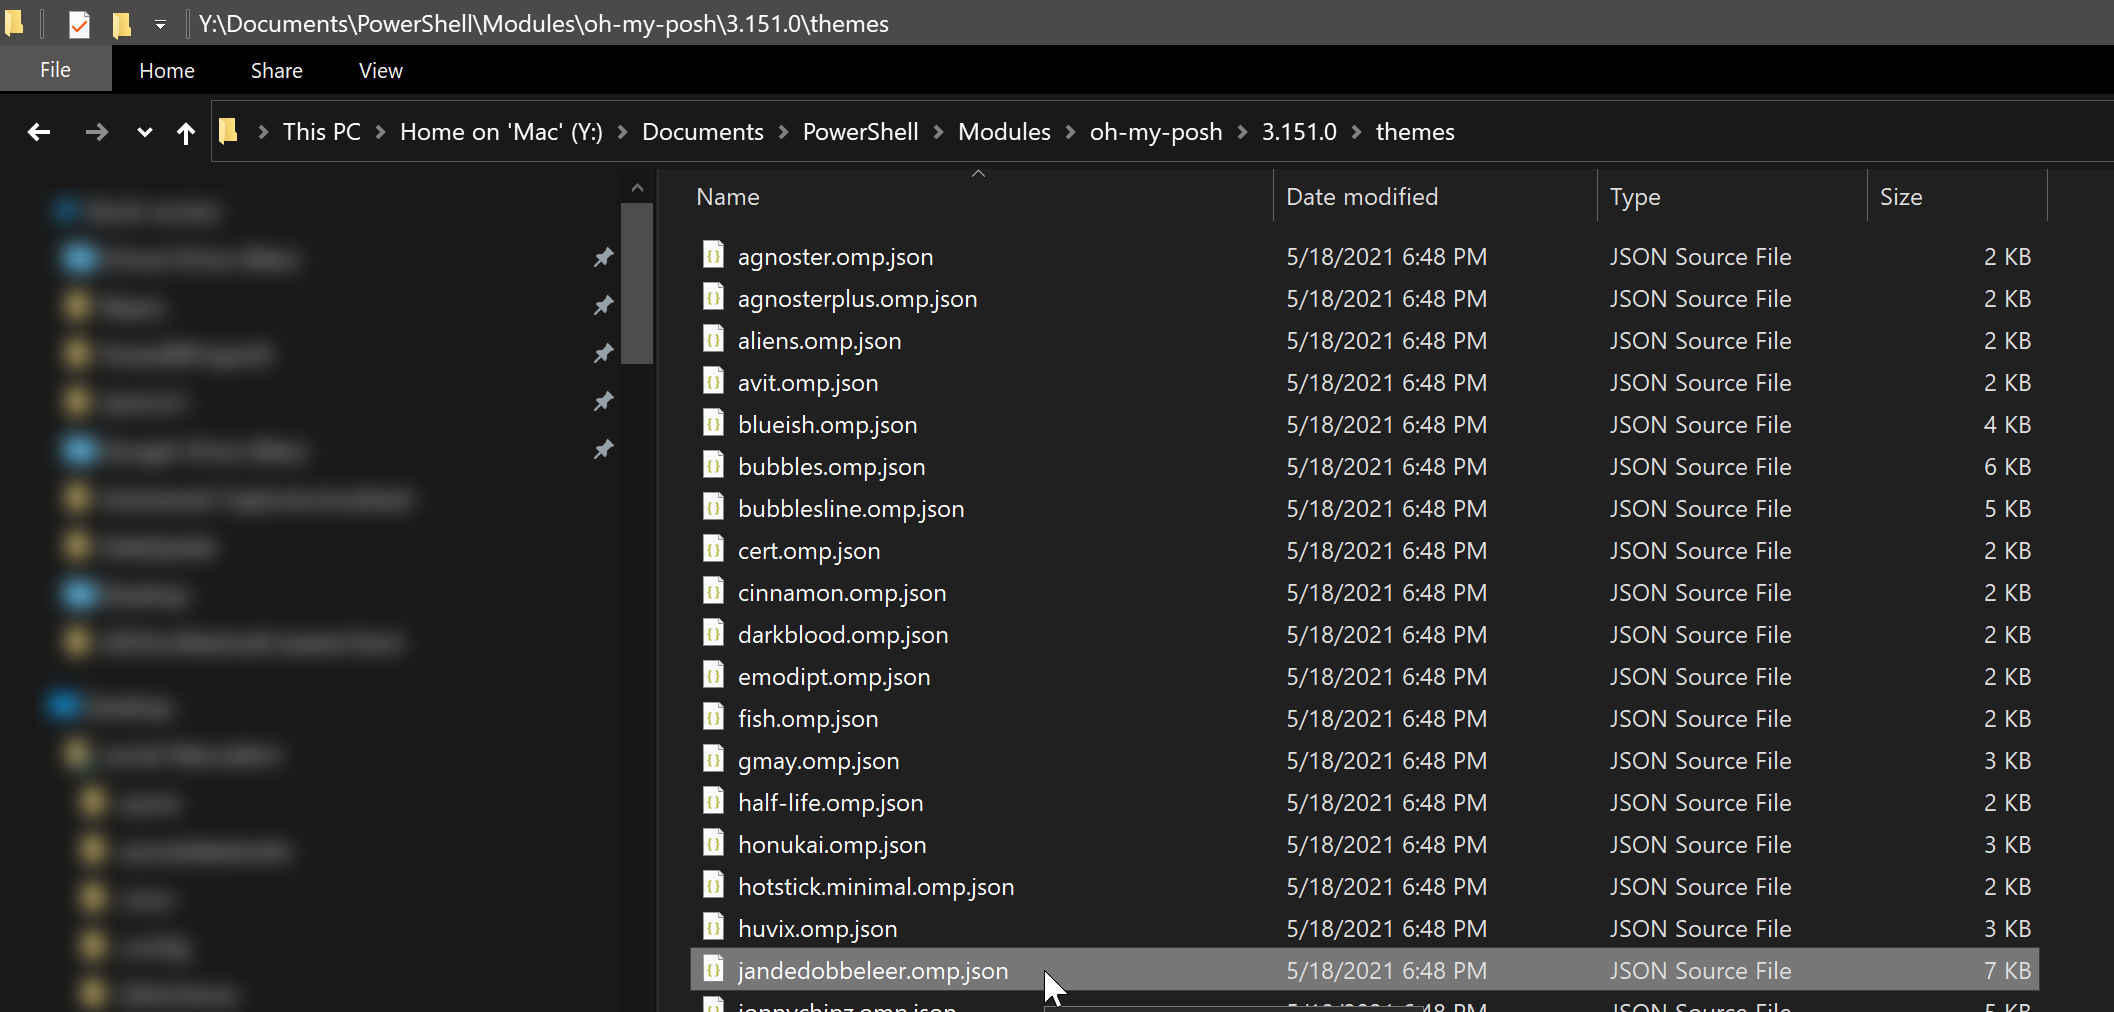Open the File ribbon tab
Viewport: 2114px width, 1012px height.
[55, 70]
